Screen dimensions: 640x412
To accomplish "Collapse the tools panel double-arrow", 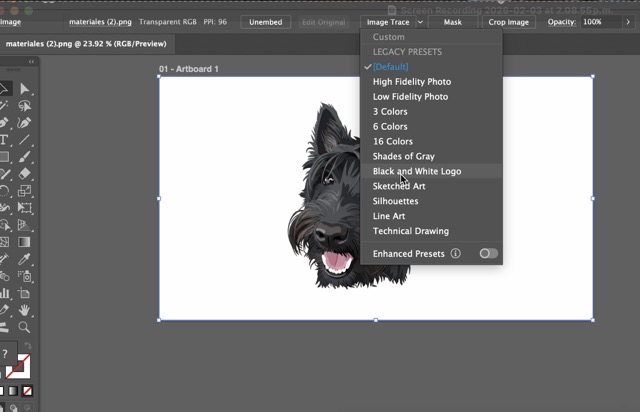I will click(x=31, y=61).
